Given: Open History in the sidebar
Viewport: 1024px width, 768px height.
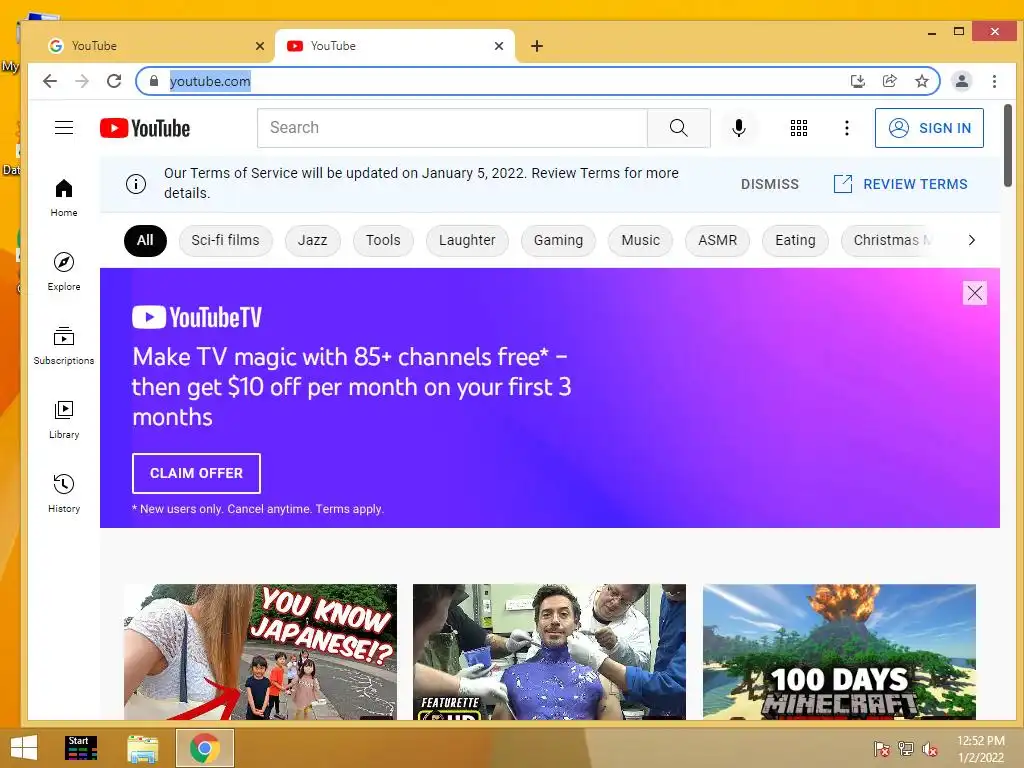Looking at the screenshot, I should click(64, 493).
